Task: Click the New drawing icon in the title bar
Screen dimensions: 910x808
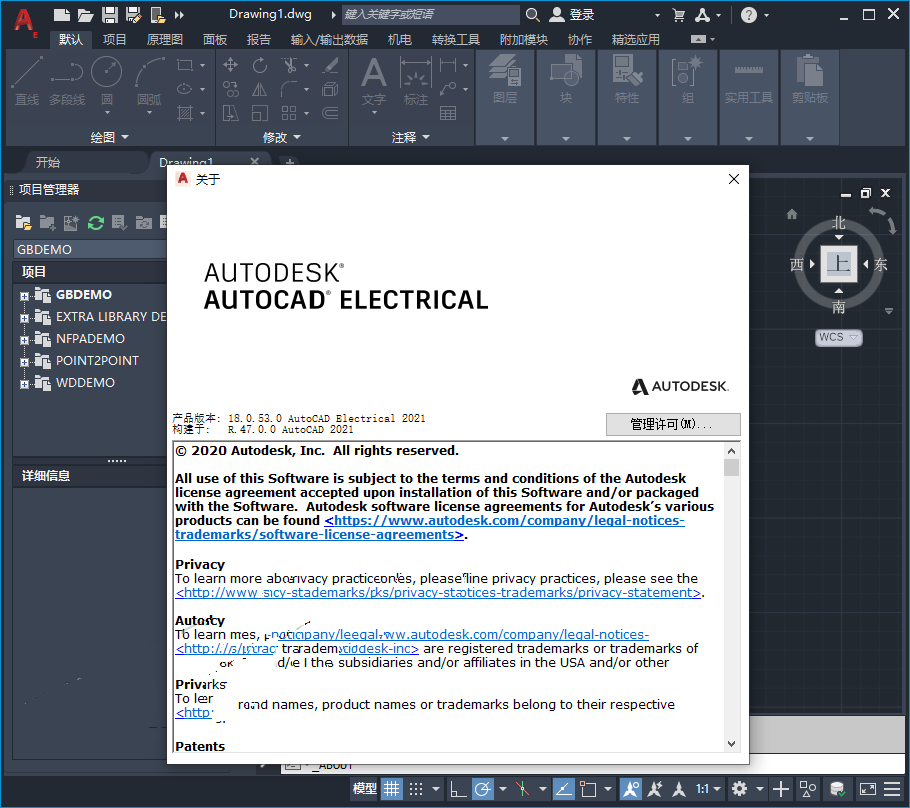Action: [62, 15]
